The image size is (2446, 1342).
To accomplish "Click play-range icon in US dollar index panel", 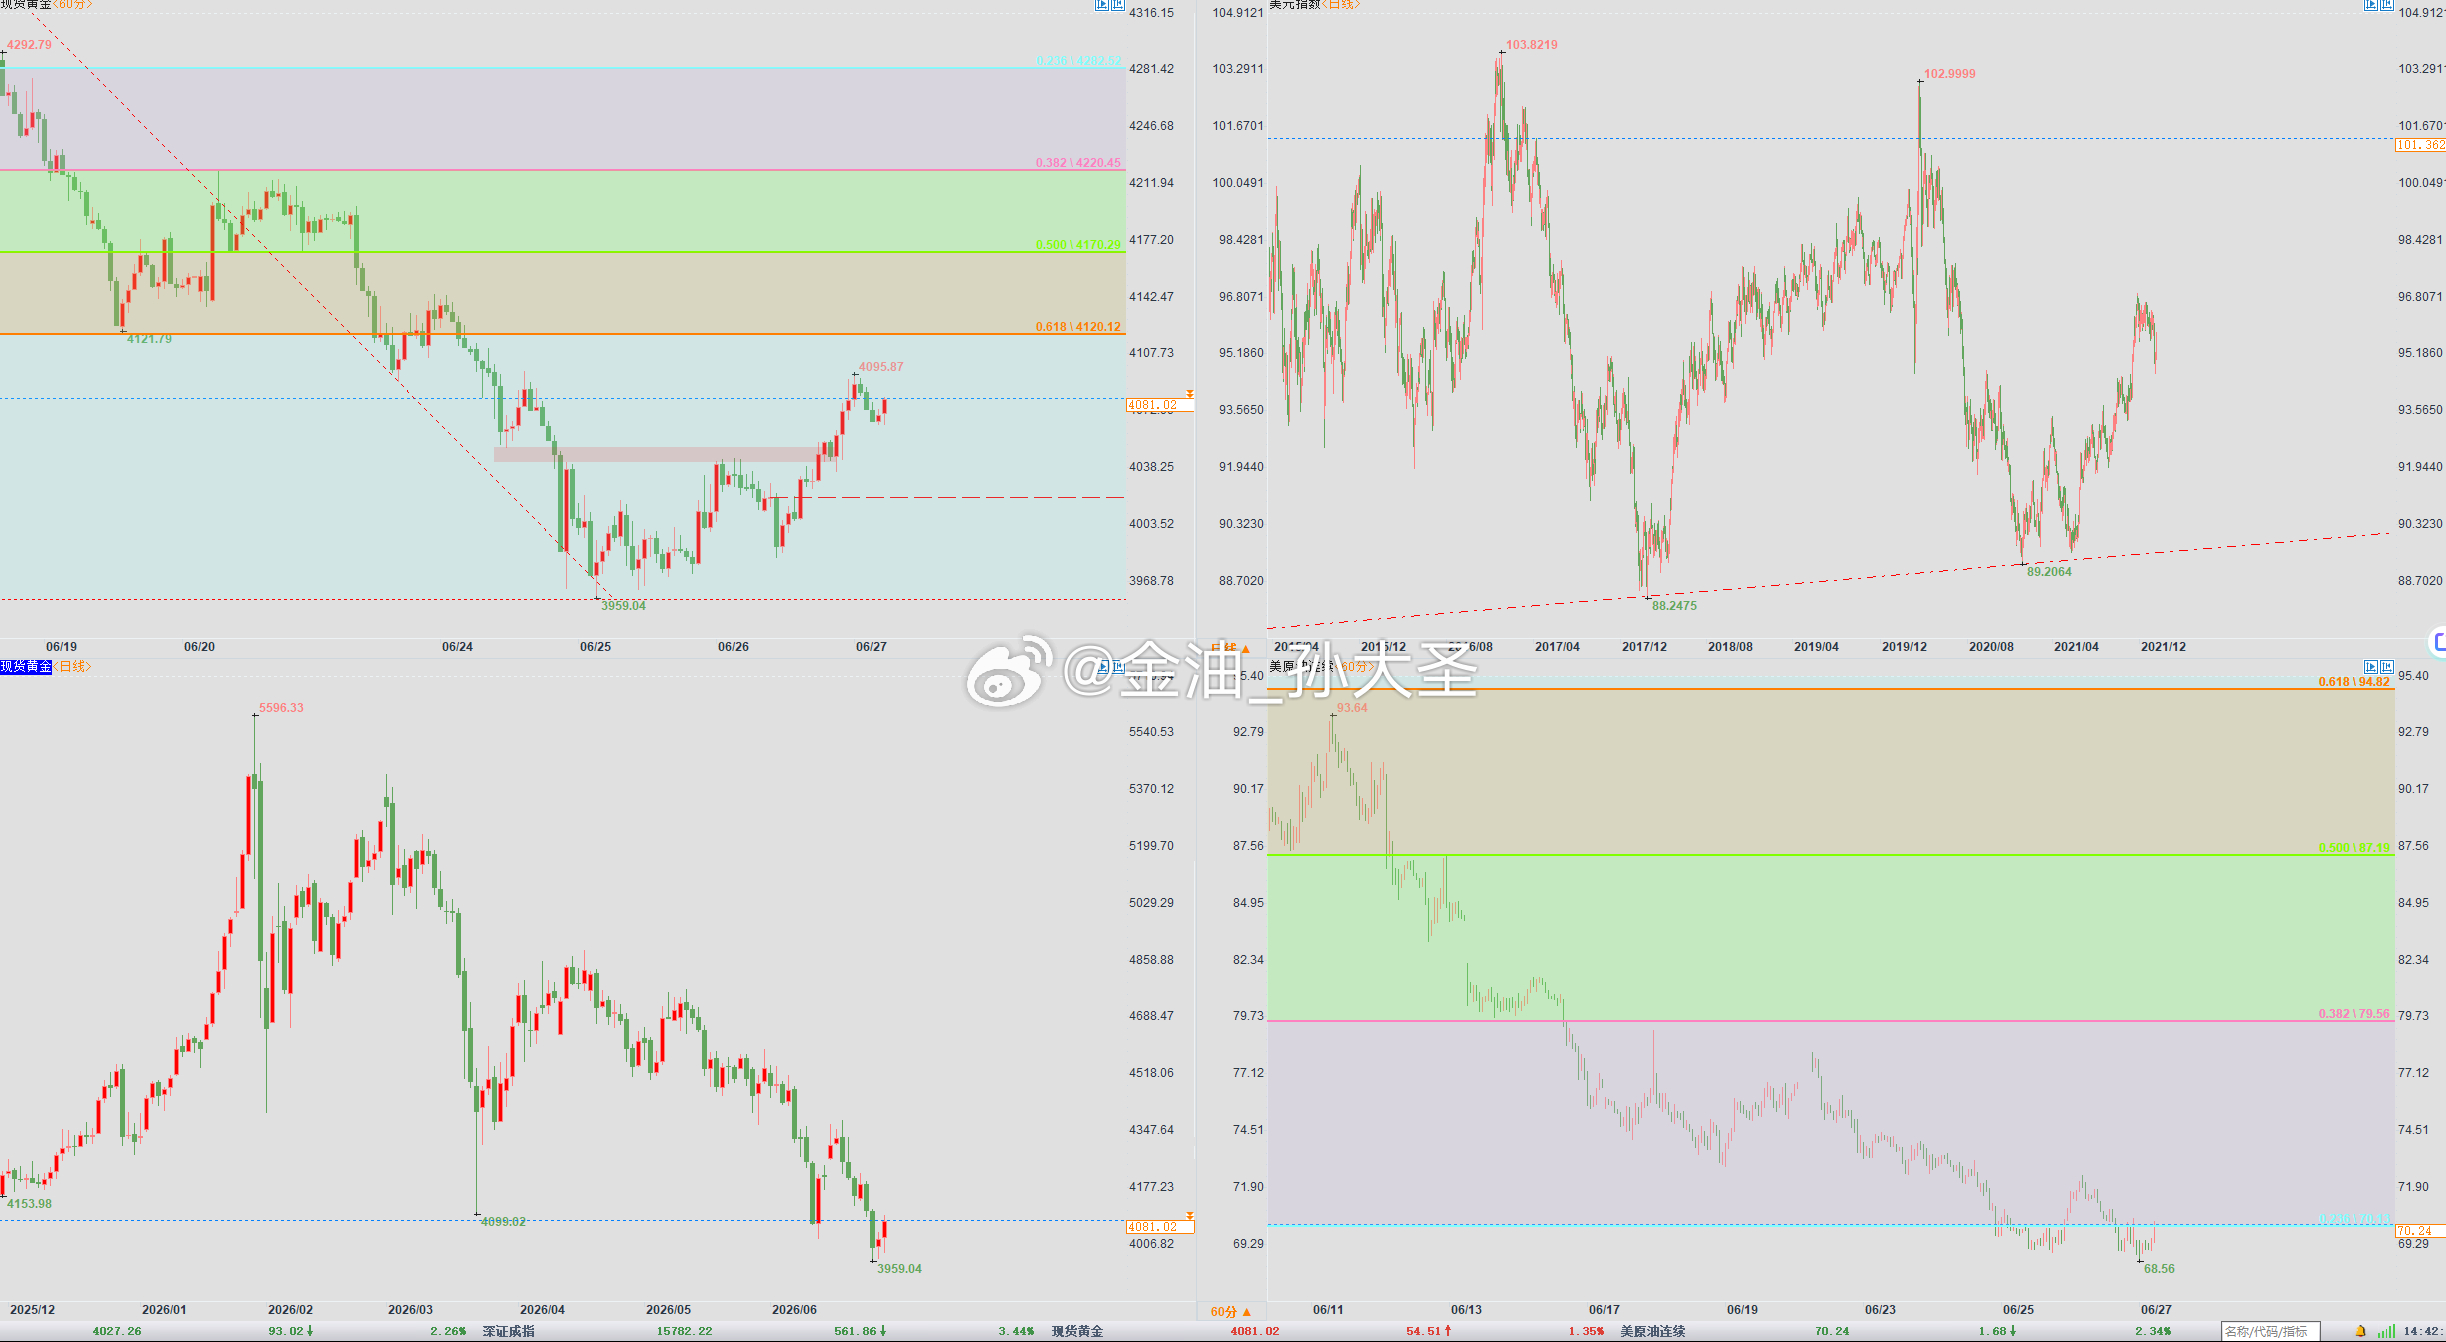I will 2371,5.
